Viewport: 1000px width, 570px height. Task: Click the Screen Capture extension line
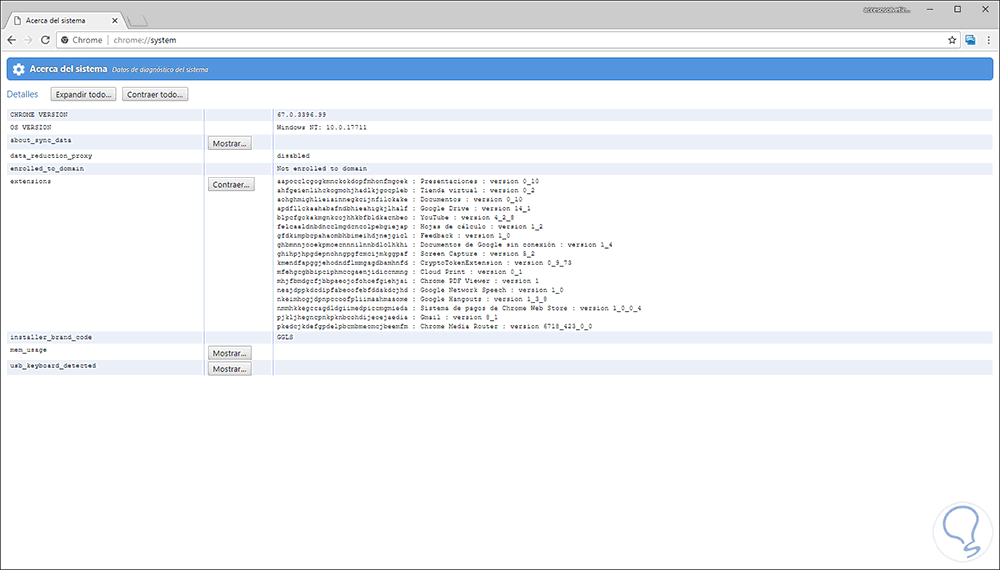click(406, 254)
